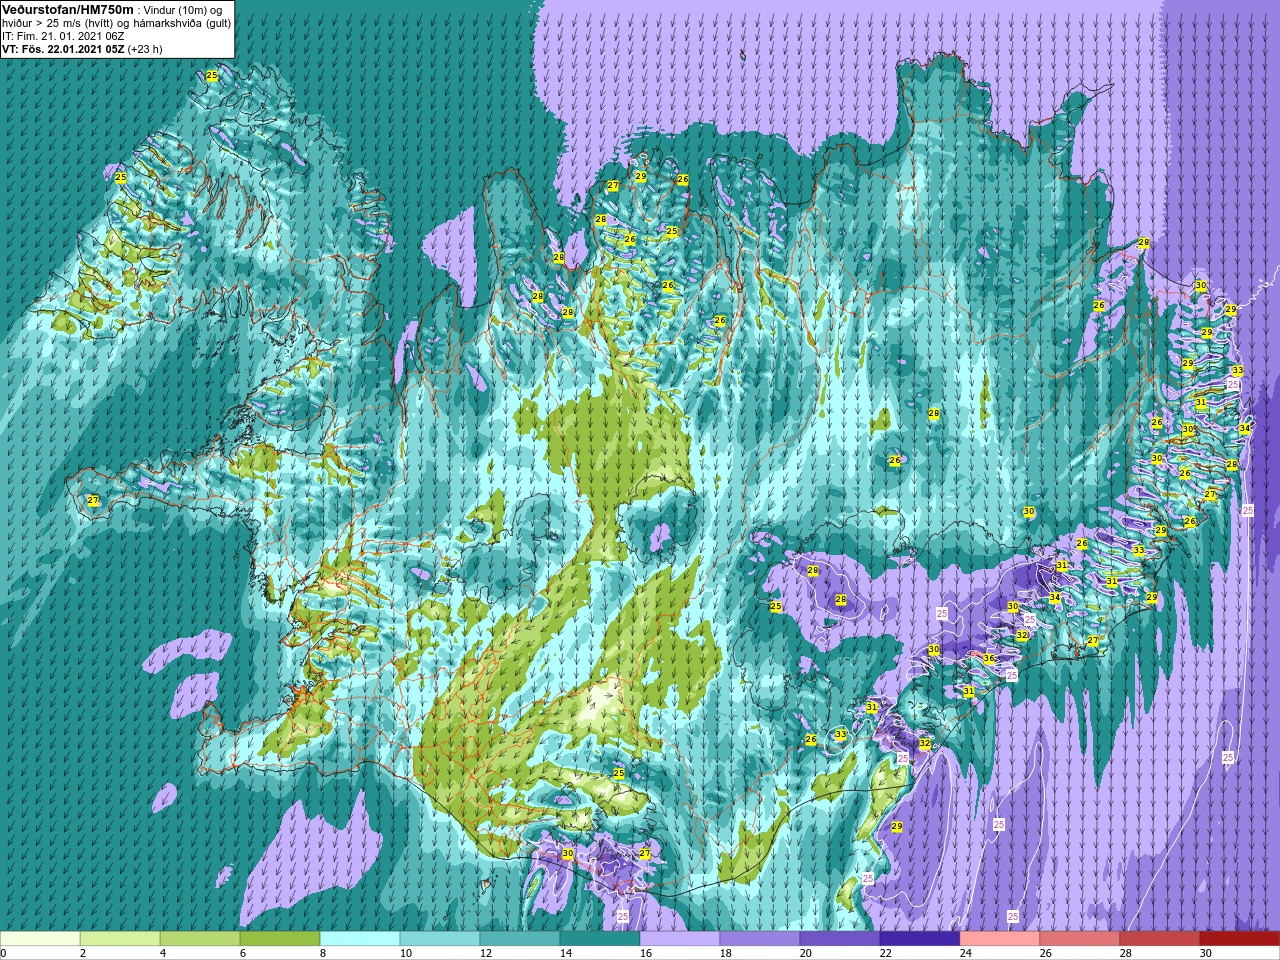Pick the cyan swatch between 8 and 10
This screenshot has width=1280, height=960.
pyautogui.click(x=360, y=939)
